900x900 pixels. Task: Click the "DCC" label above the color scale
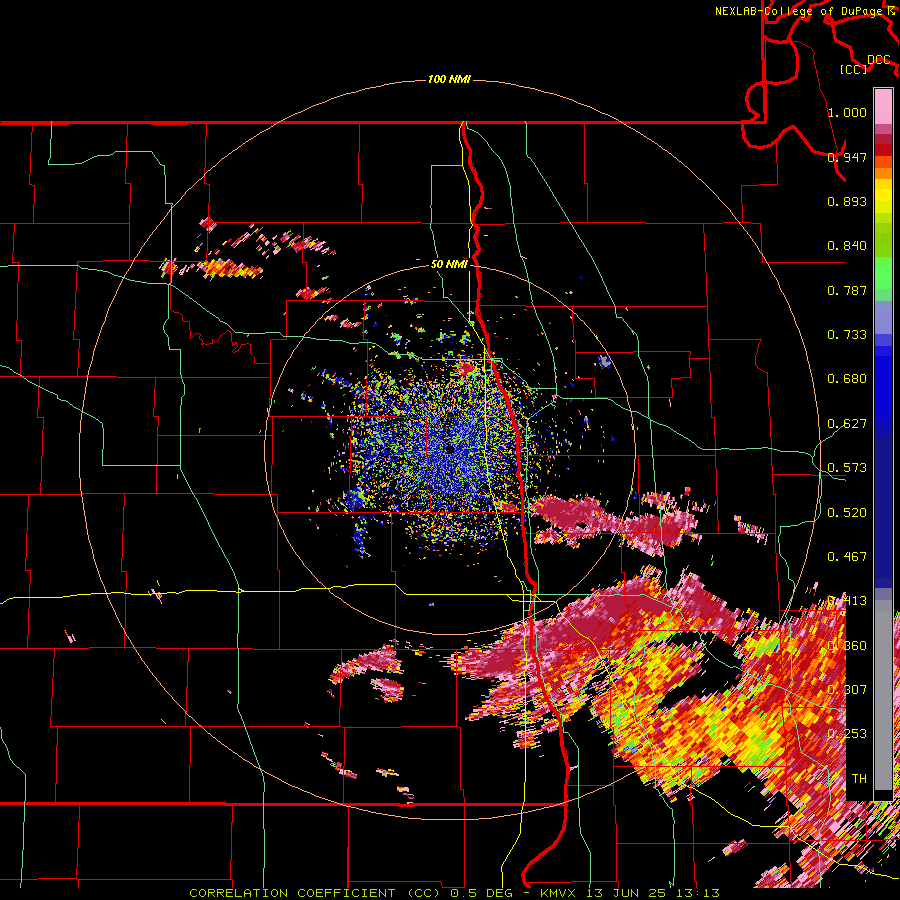[878, 60]
